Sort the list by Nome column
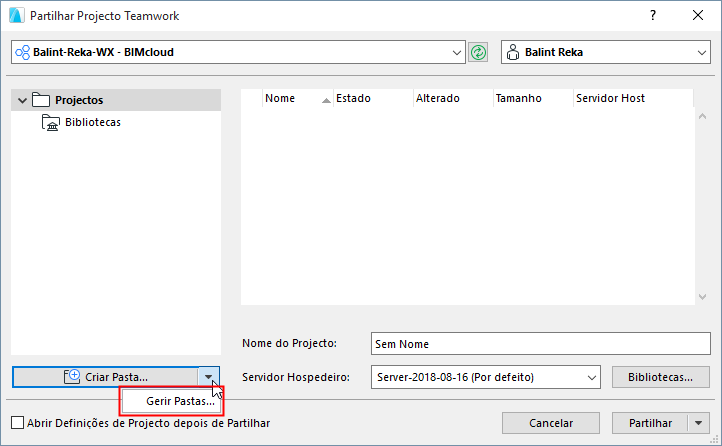 [x=297, y=98]
